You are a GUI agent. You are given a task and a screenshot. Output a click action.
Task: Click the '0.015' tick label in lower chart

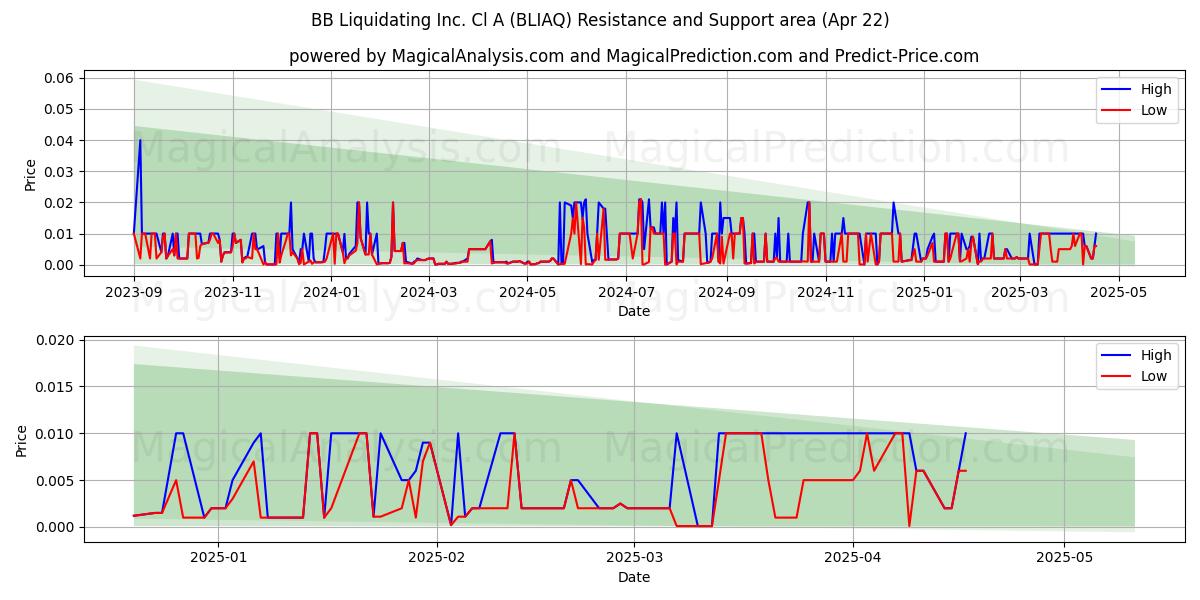(56, 387)
